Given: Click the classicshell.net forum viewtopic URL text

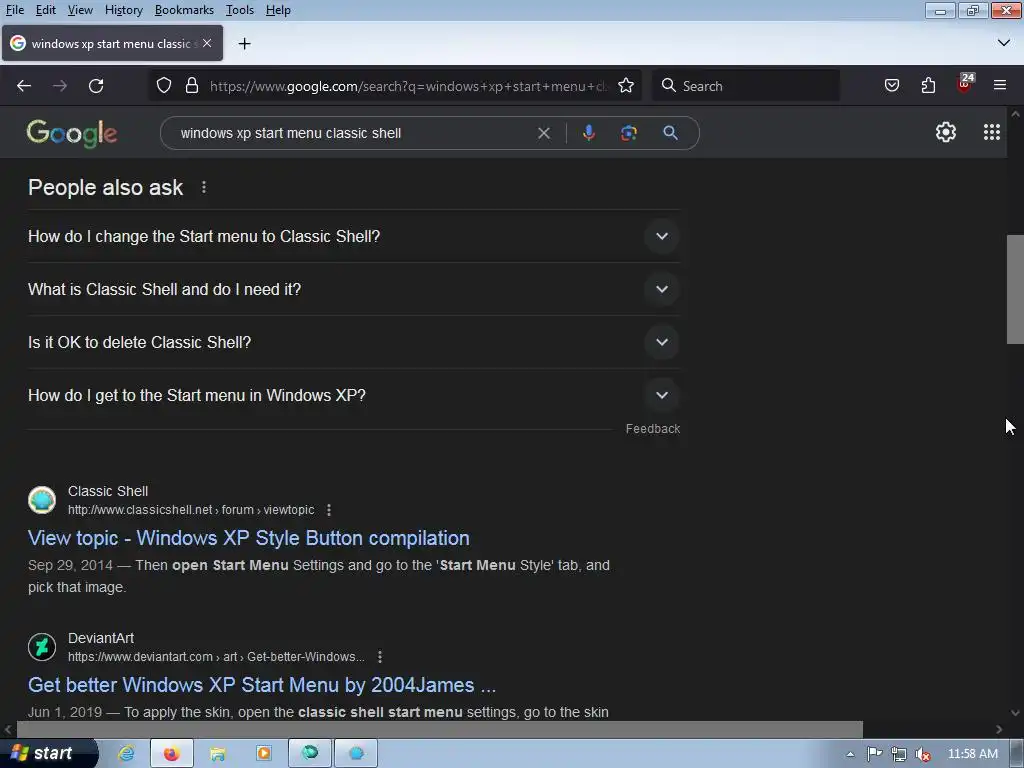Looking at the screenshot, I should [191, 510].
